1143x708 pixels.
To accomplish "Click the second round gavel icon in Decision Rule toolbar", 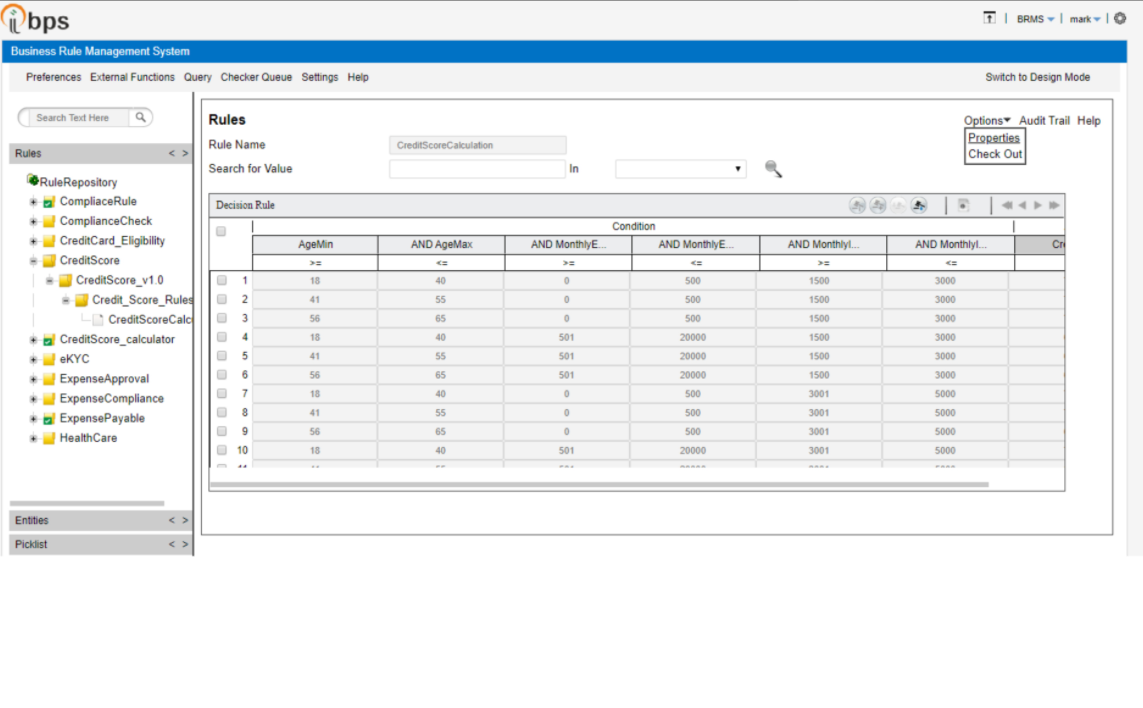I will point(878,206).
